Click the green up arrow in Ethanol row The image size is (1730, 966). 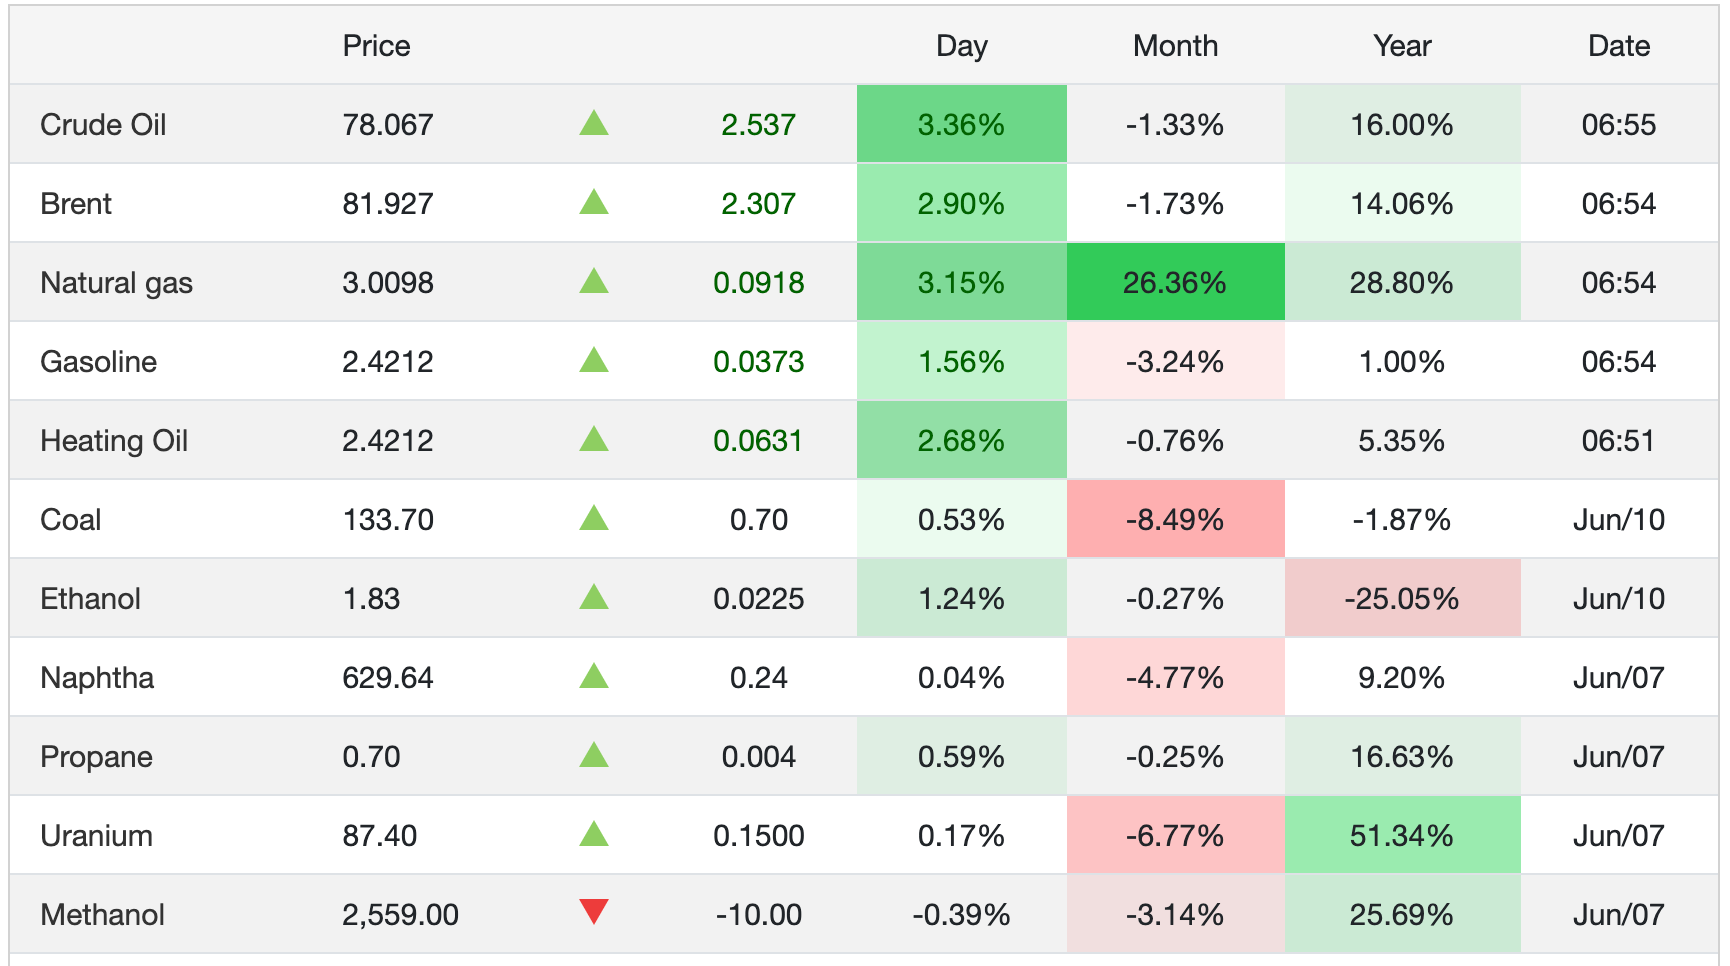point(594,597)
